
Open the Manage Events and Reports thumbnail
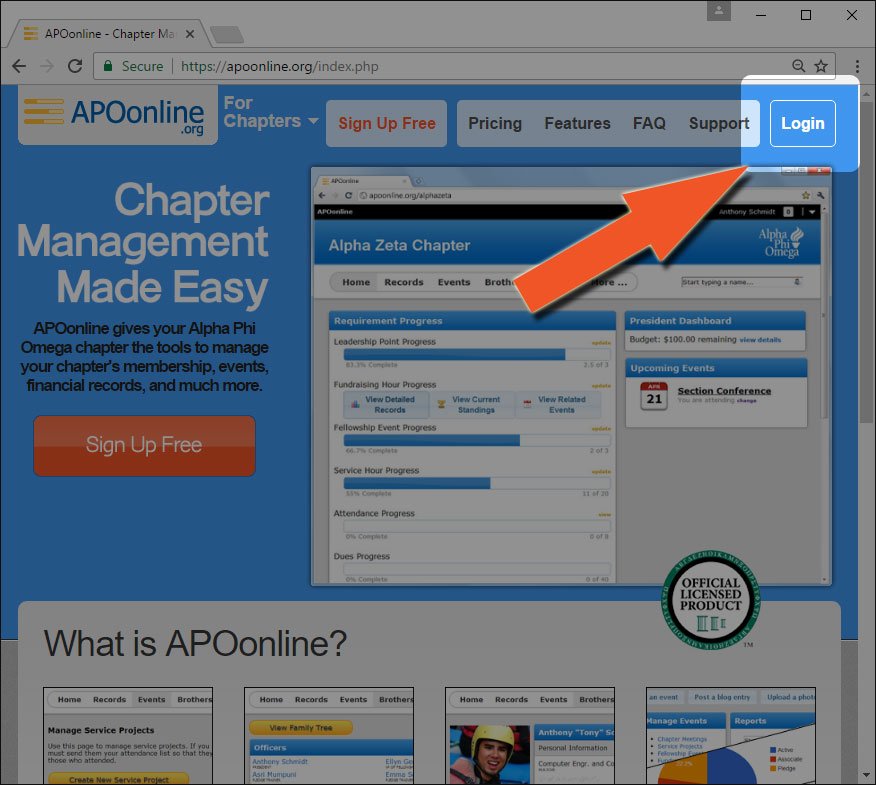(x=731, y=735)
